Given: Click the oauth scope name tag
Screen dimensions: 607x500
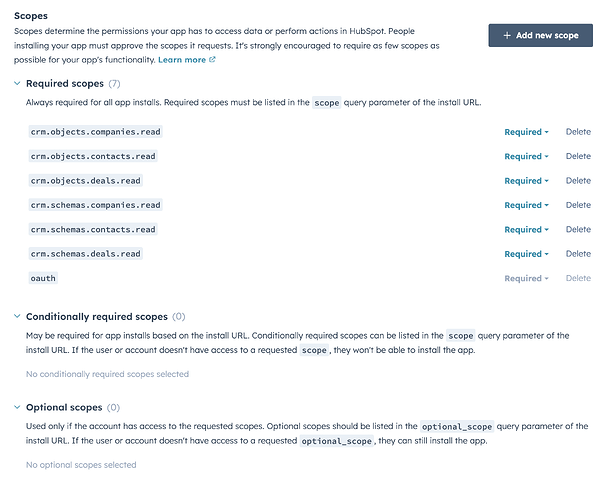Looking at the screenshot, I should tap(42, 278).
